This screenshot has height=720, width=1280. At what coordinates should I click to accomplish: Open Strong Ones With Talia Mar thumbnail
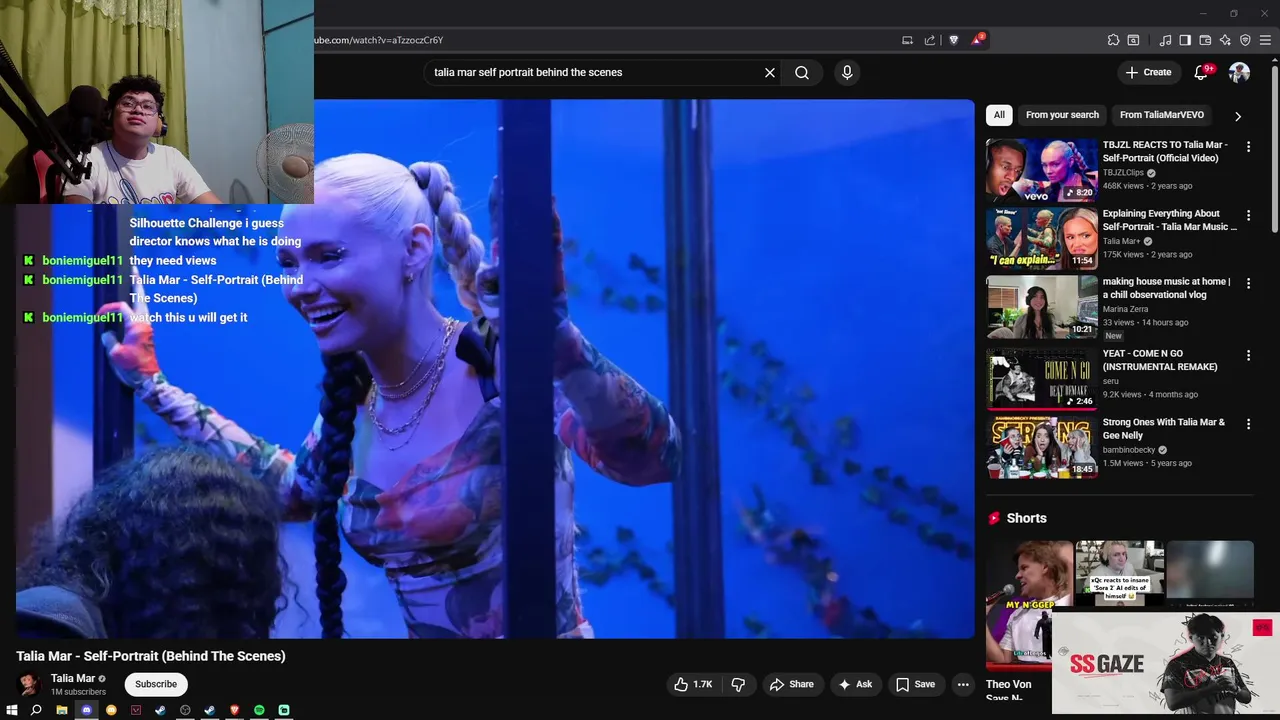1042,447
